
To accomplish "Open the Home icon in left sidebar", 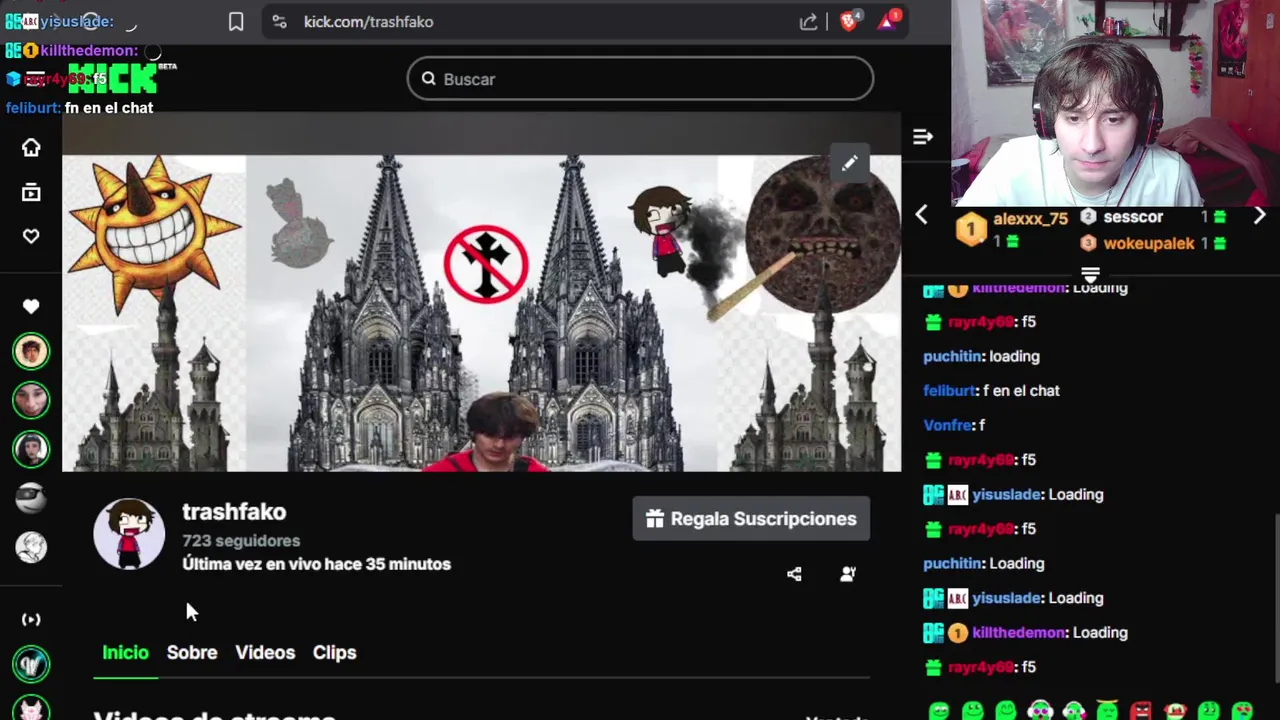I will (31, 148).
